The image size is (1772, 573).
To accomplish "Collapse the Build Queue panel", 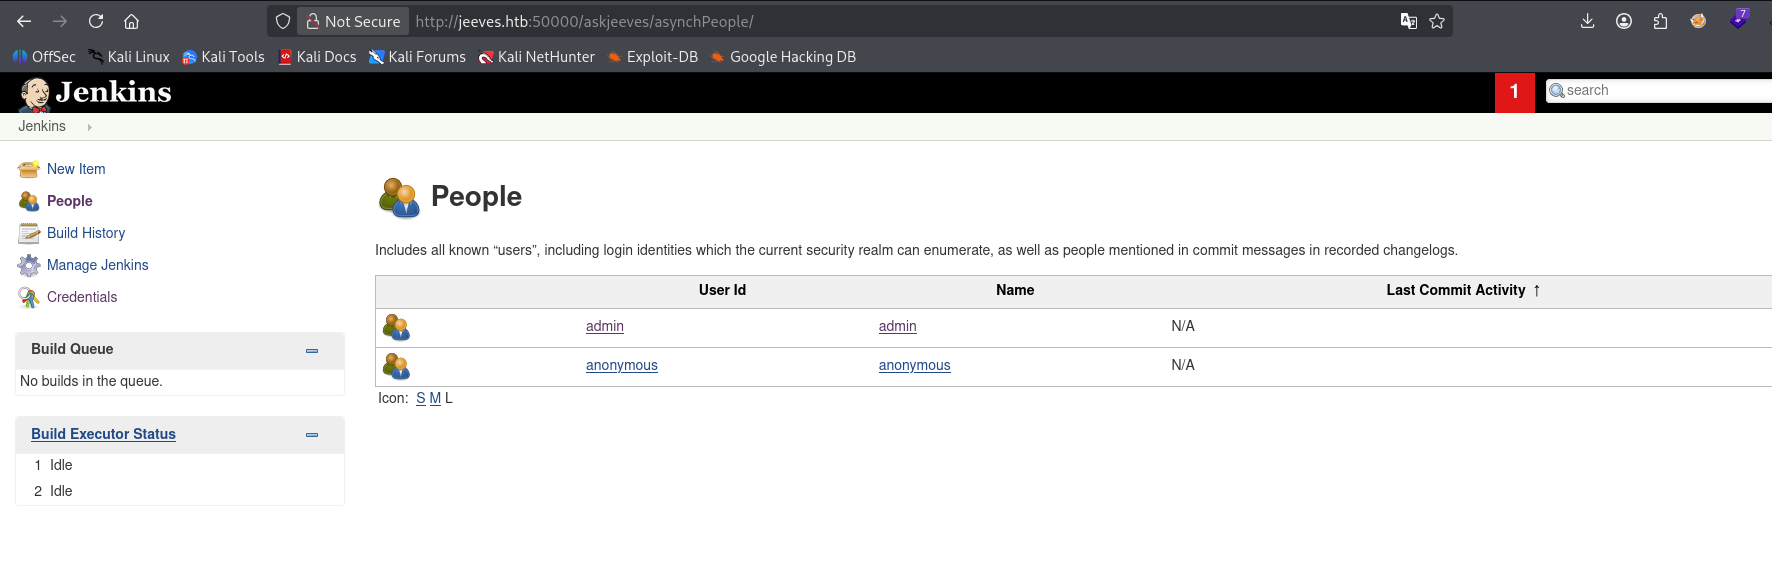I will [312, 350].
